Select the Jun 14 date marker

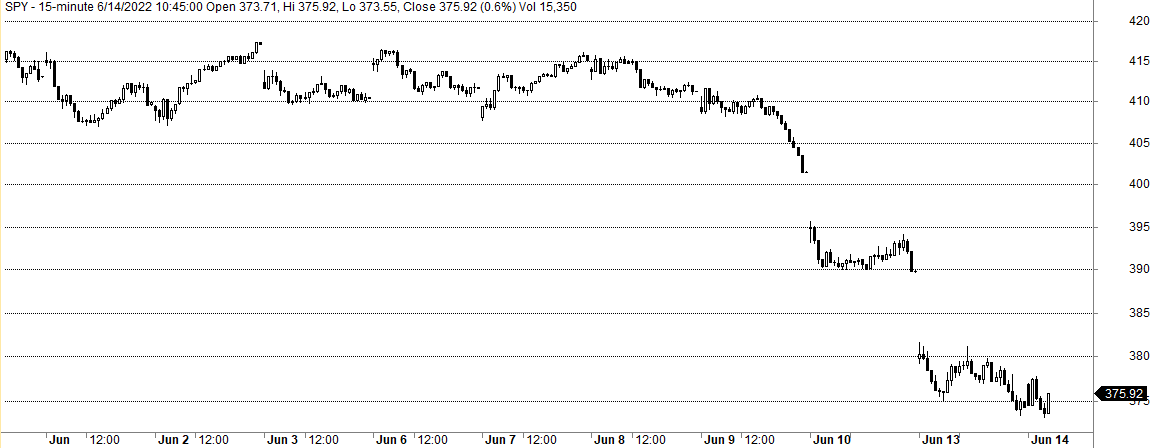[x=1050, y=439]
